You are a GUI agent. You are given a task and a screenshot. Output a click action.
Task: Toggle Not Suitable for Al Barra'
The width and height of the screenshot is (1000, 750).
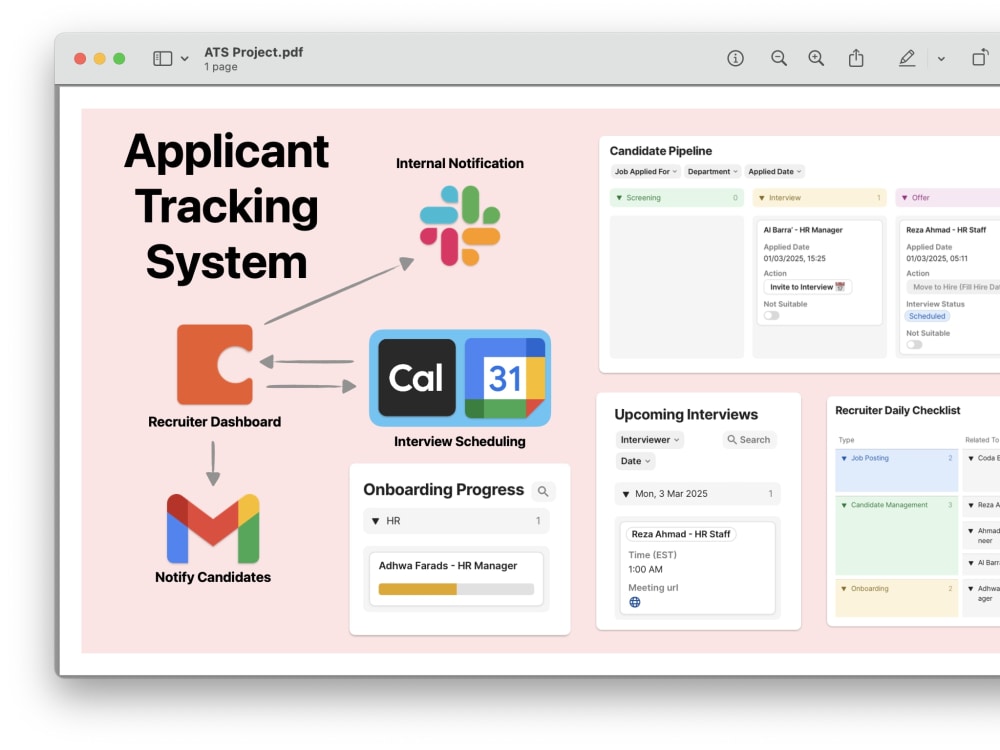(771, 315)
